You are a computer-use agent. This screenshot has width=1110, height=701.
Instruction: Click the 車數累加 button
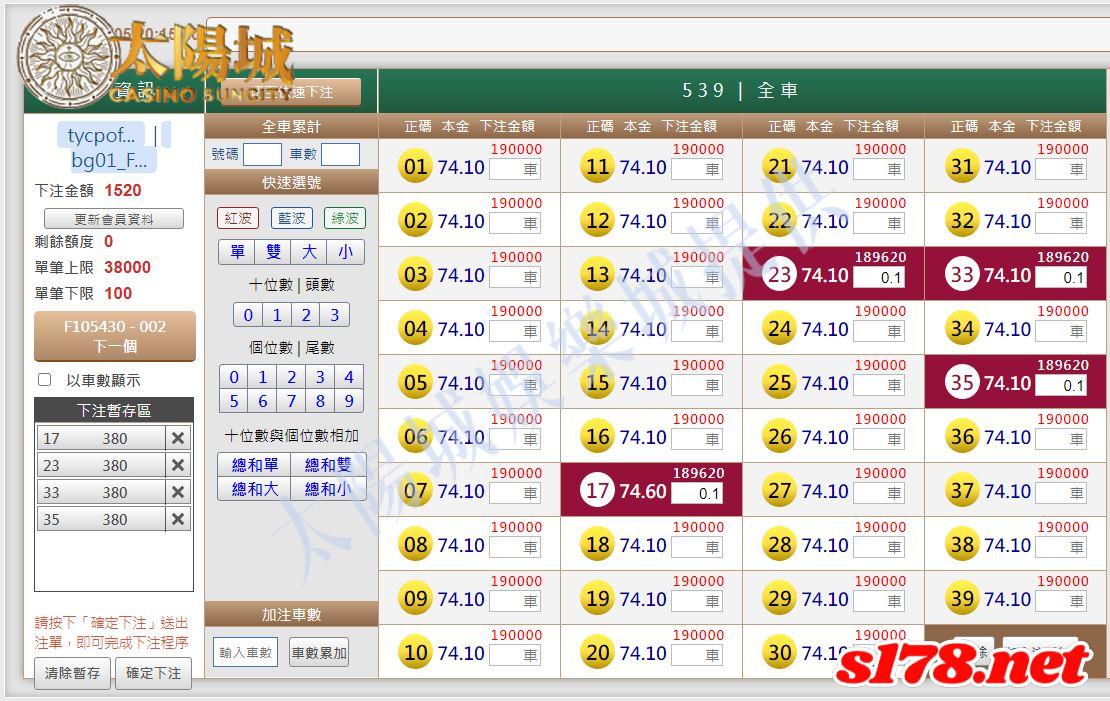(x=319, y=652)
